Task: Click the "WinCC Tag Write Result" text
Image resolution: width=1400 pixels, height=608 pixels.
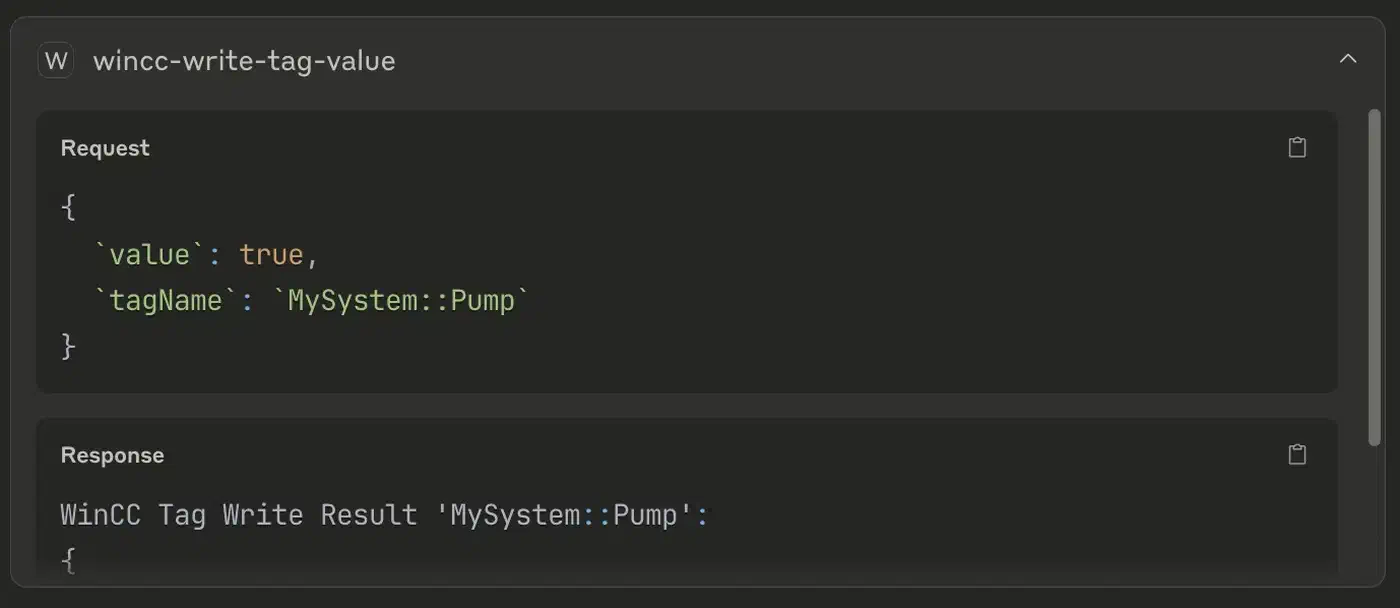Action: (239, 515)
